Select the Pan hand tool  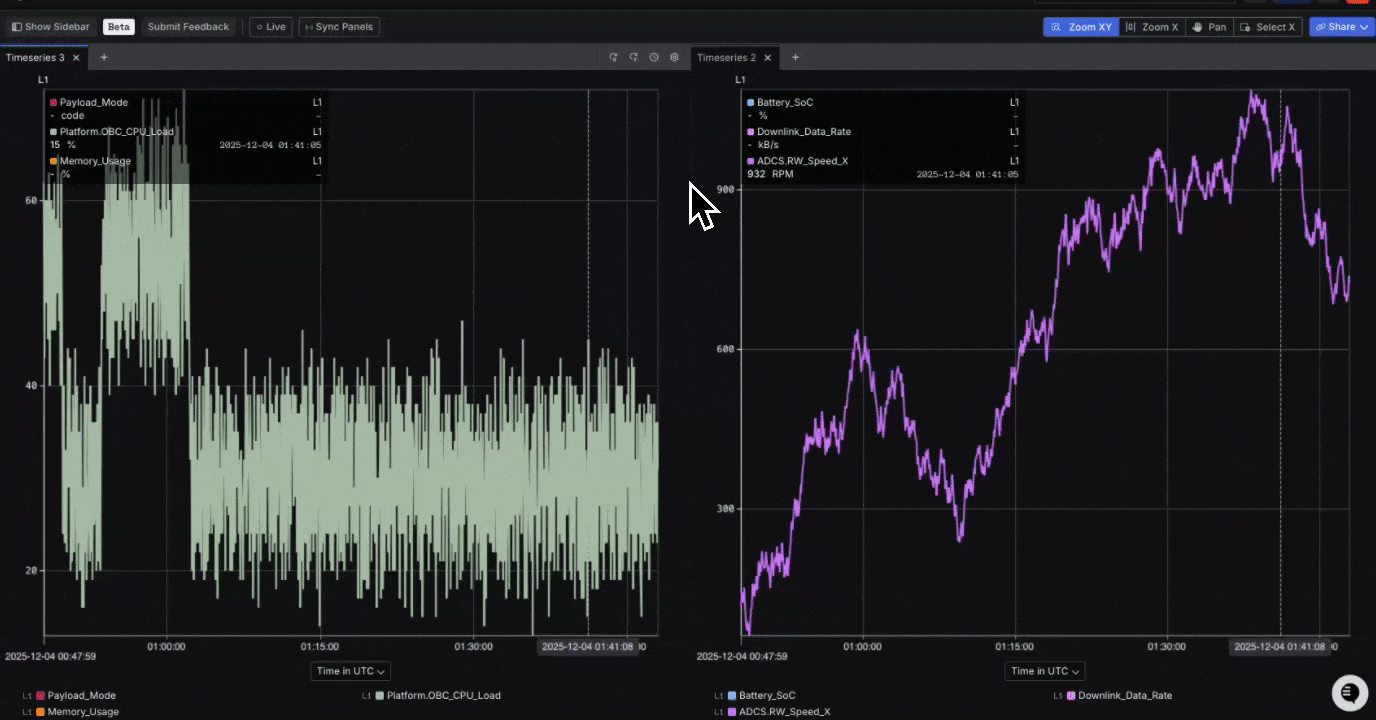pos(1209,27)
